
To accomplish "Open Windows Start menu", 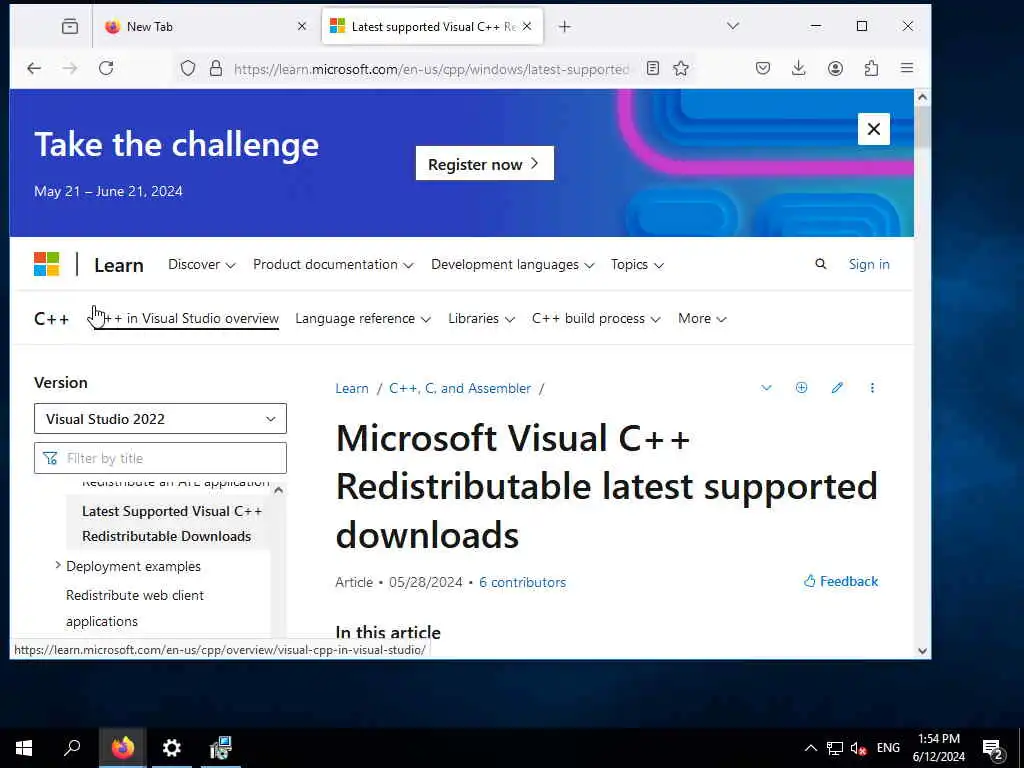I will coord(24,748).
